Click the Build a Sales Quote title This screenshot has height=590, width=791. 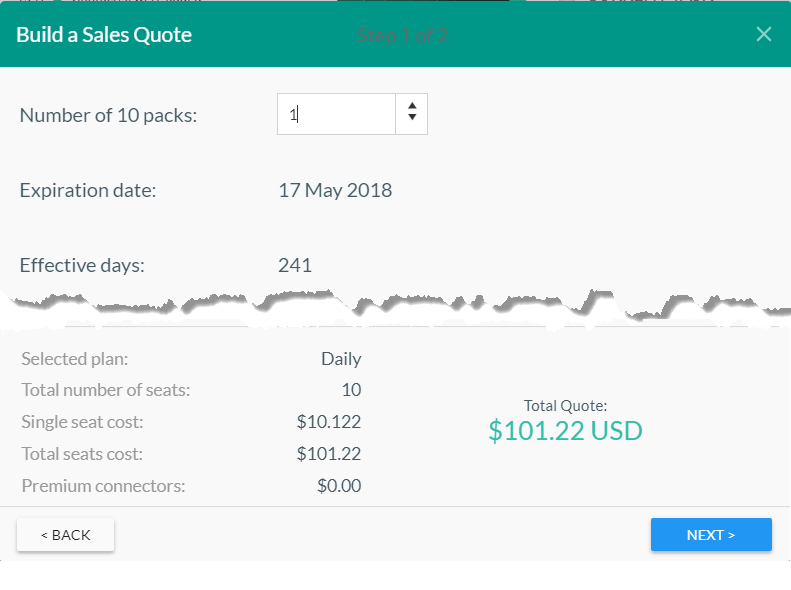click(x=104, y=35)
